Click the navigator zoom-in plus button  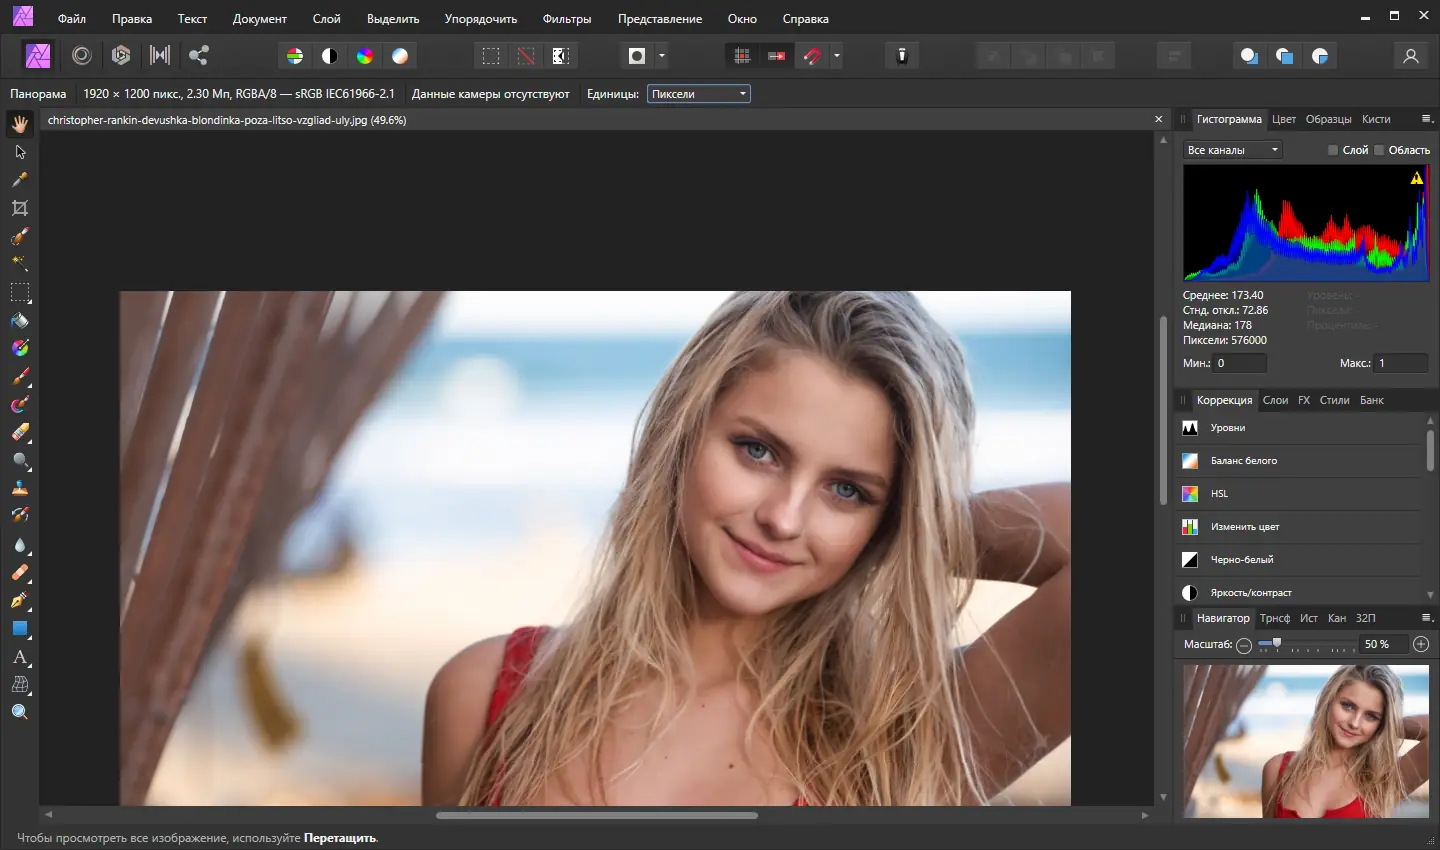pos(1421,645)
